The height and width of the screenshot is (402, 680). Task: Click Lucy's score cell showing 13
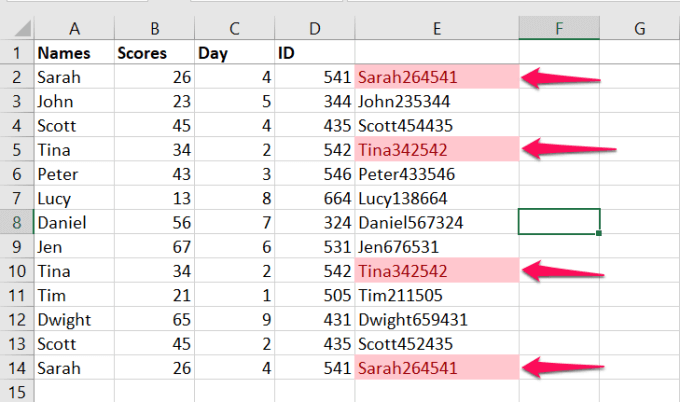(x=153, y=197)
